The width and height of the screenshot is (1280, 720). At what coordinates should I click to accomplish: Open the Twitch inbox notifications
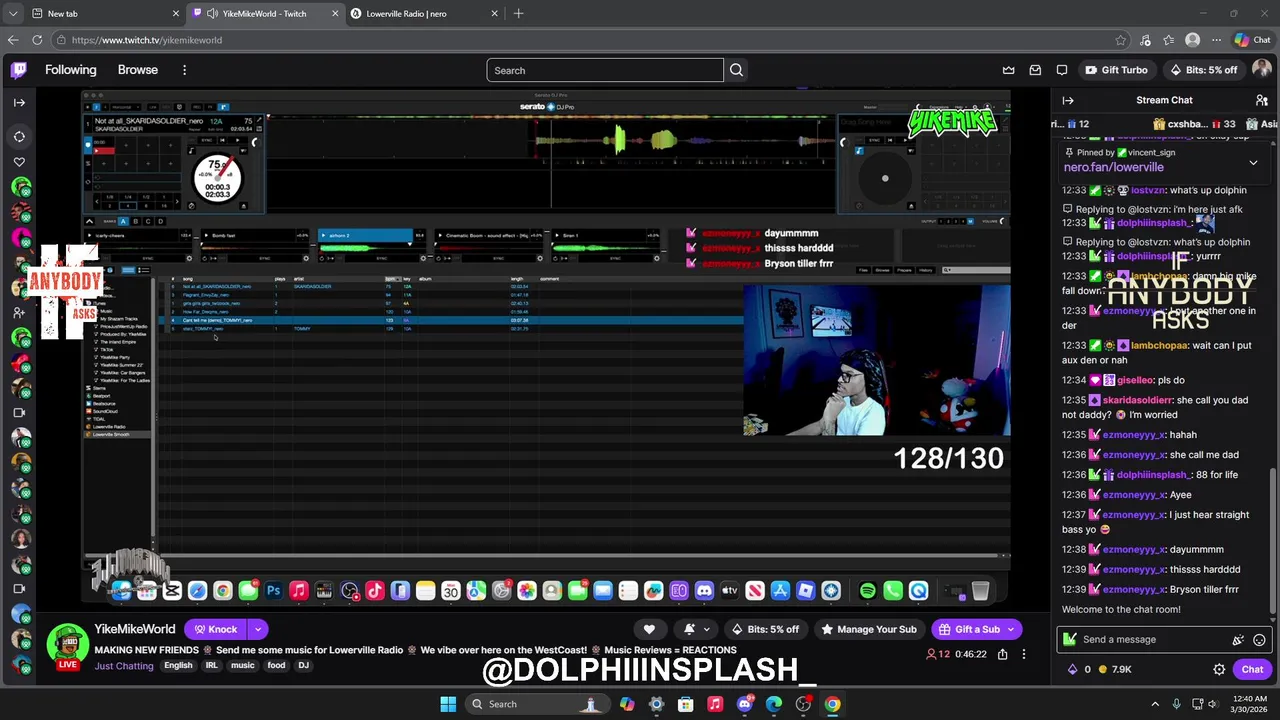coord(1035,70)
